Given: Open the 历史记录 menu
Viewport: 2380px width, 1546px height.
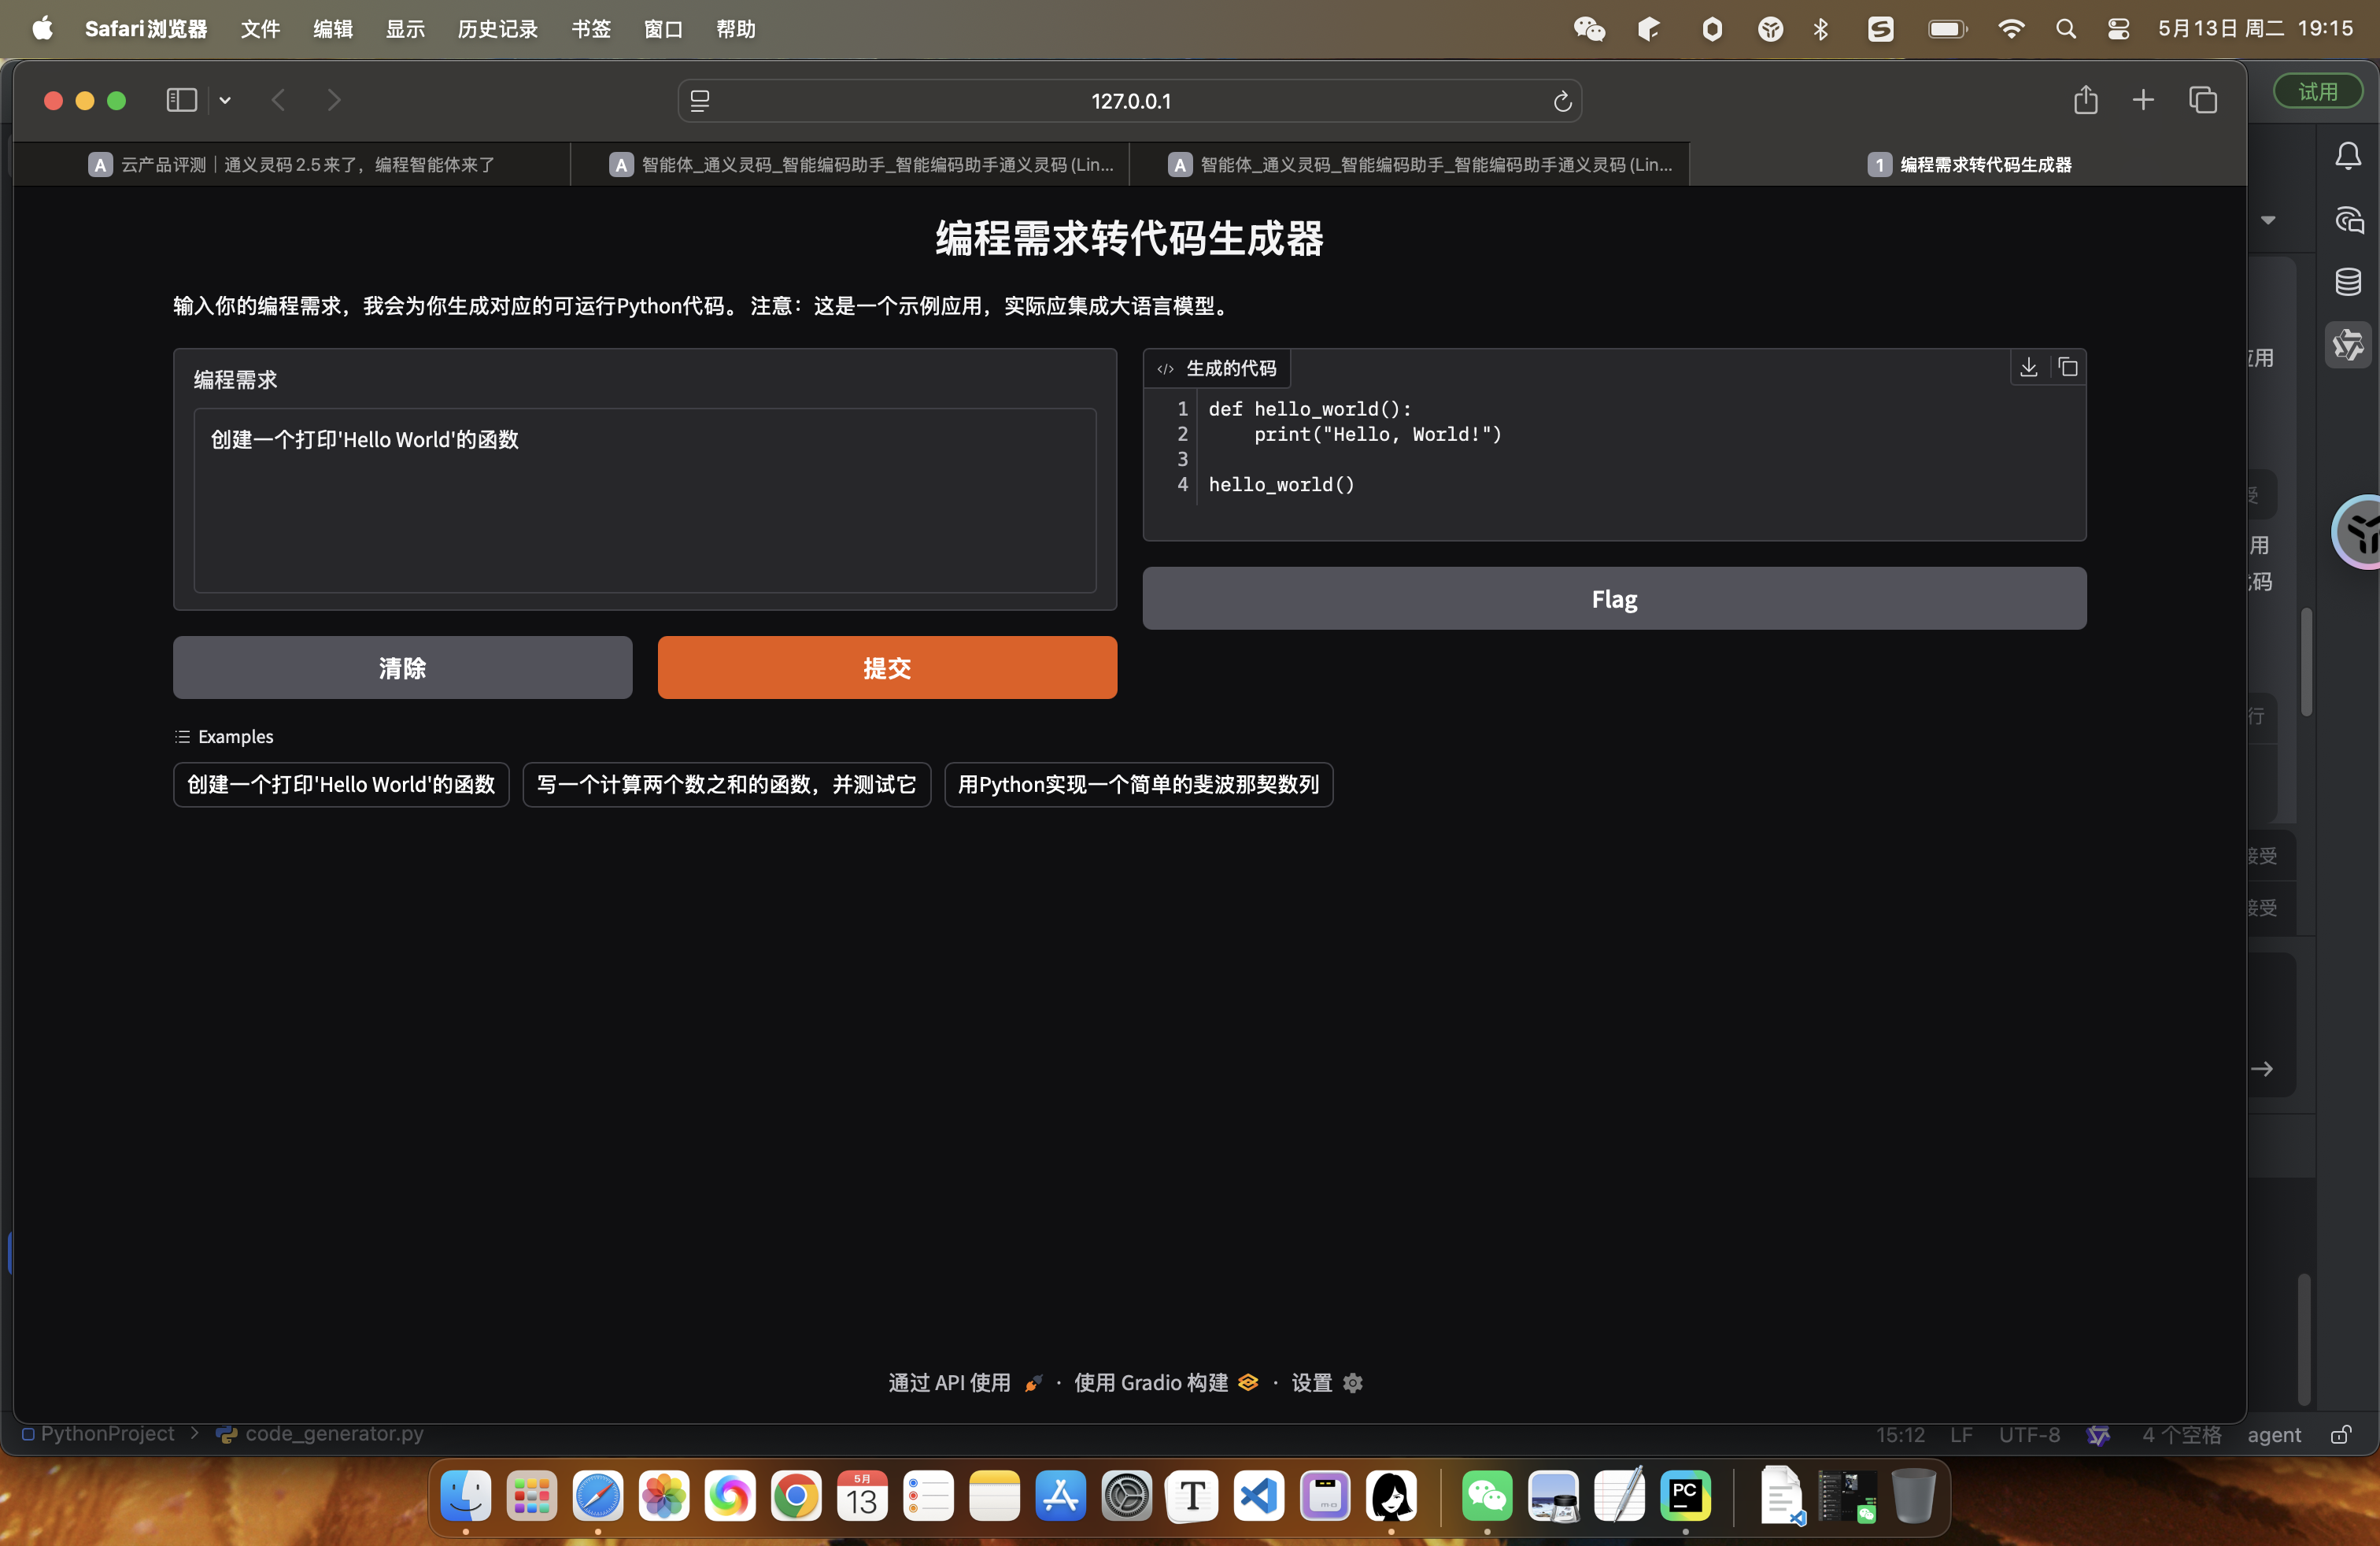Looking at the screenshot, I should point(497,29).
